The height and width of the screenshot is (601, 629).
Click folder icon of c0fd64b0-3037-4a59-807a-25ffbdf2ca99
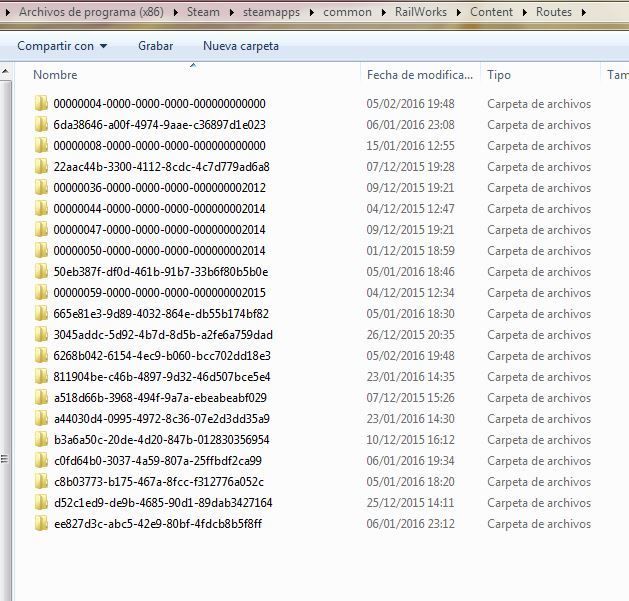click(x=41, y=461)
